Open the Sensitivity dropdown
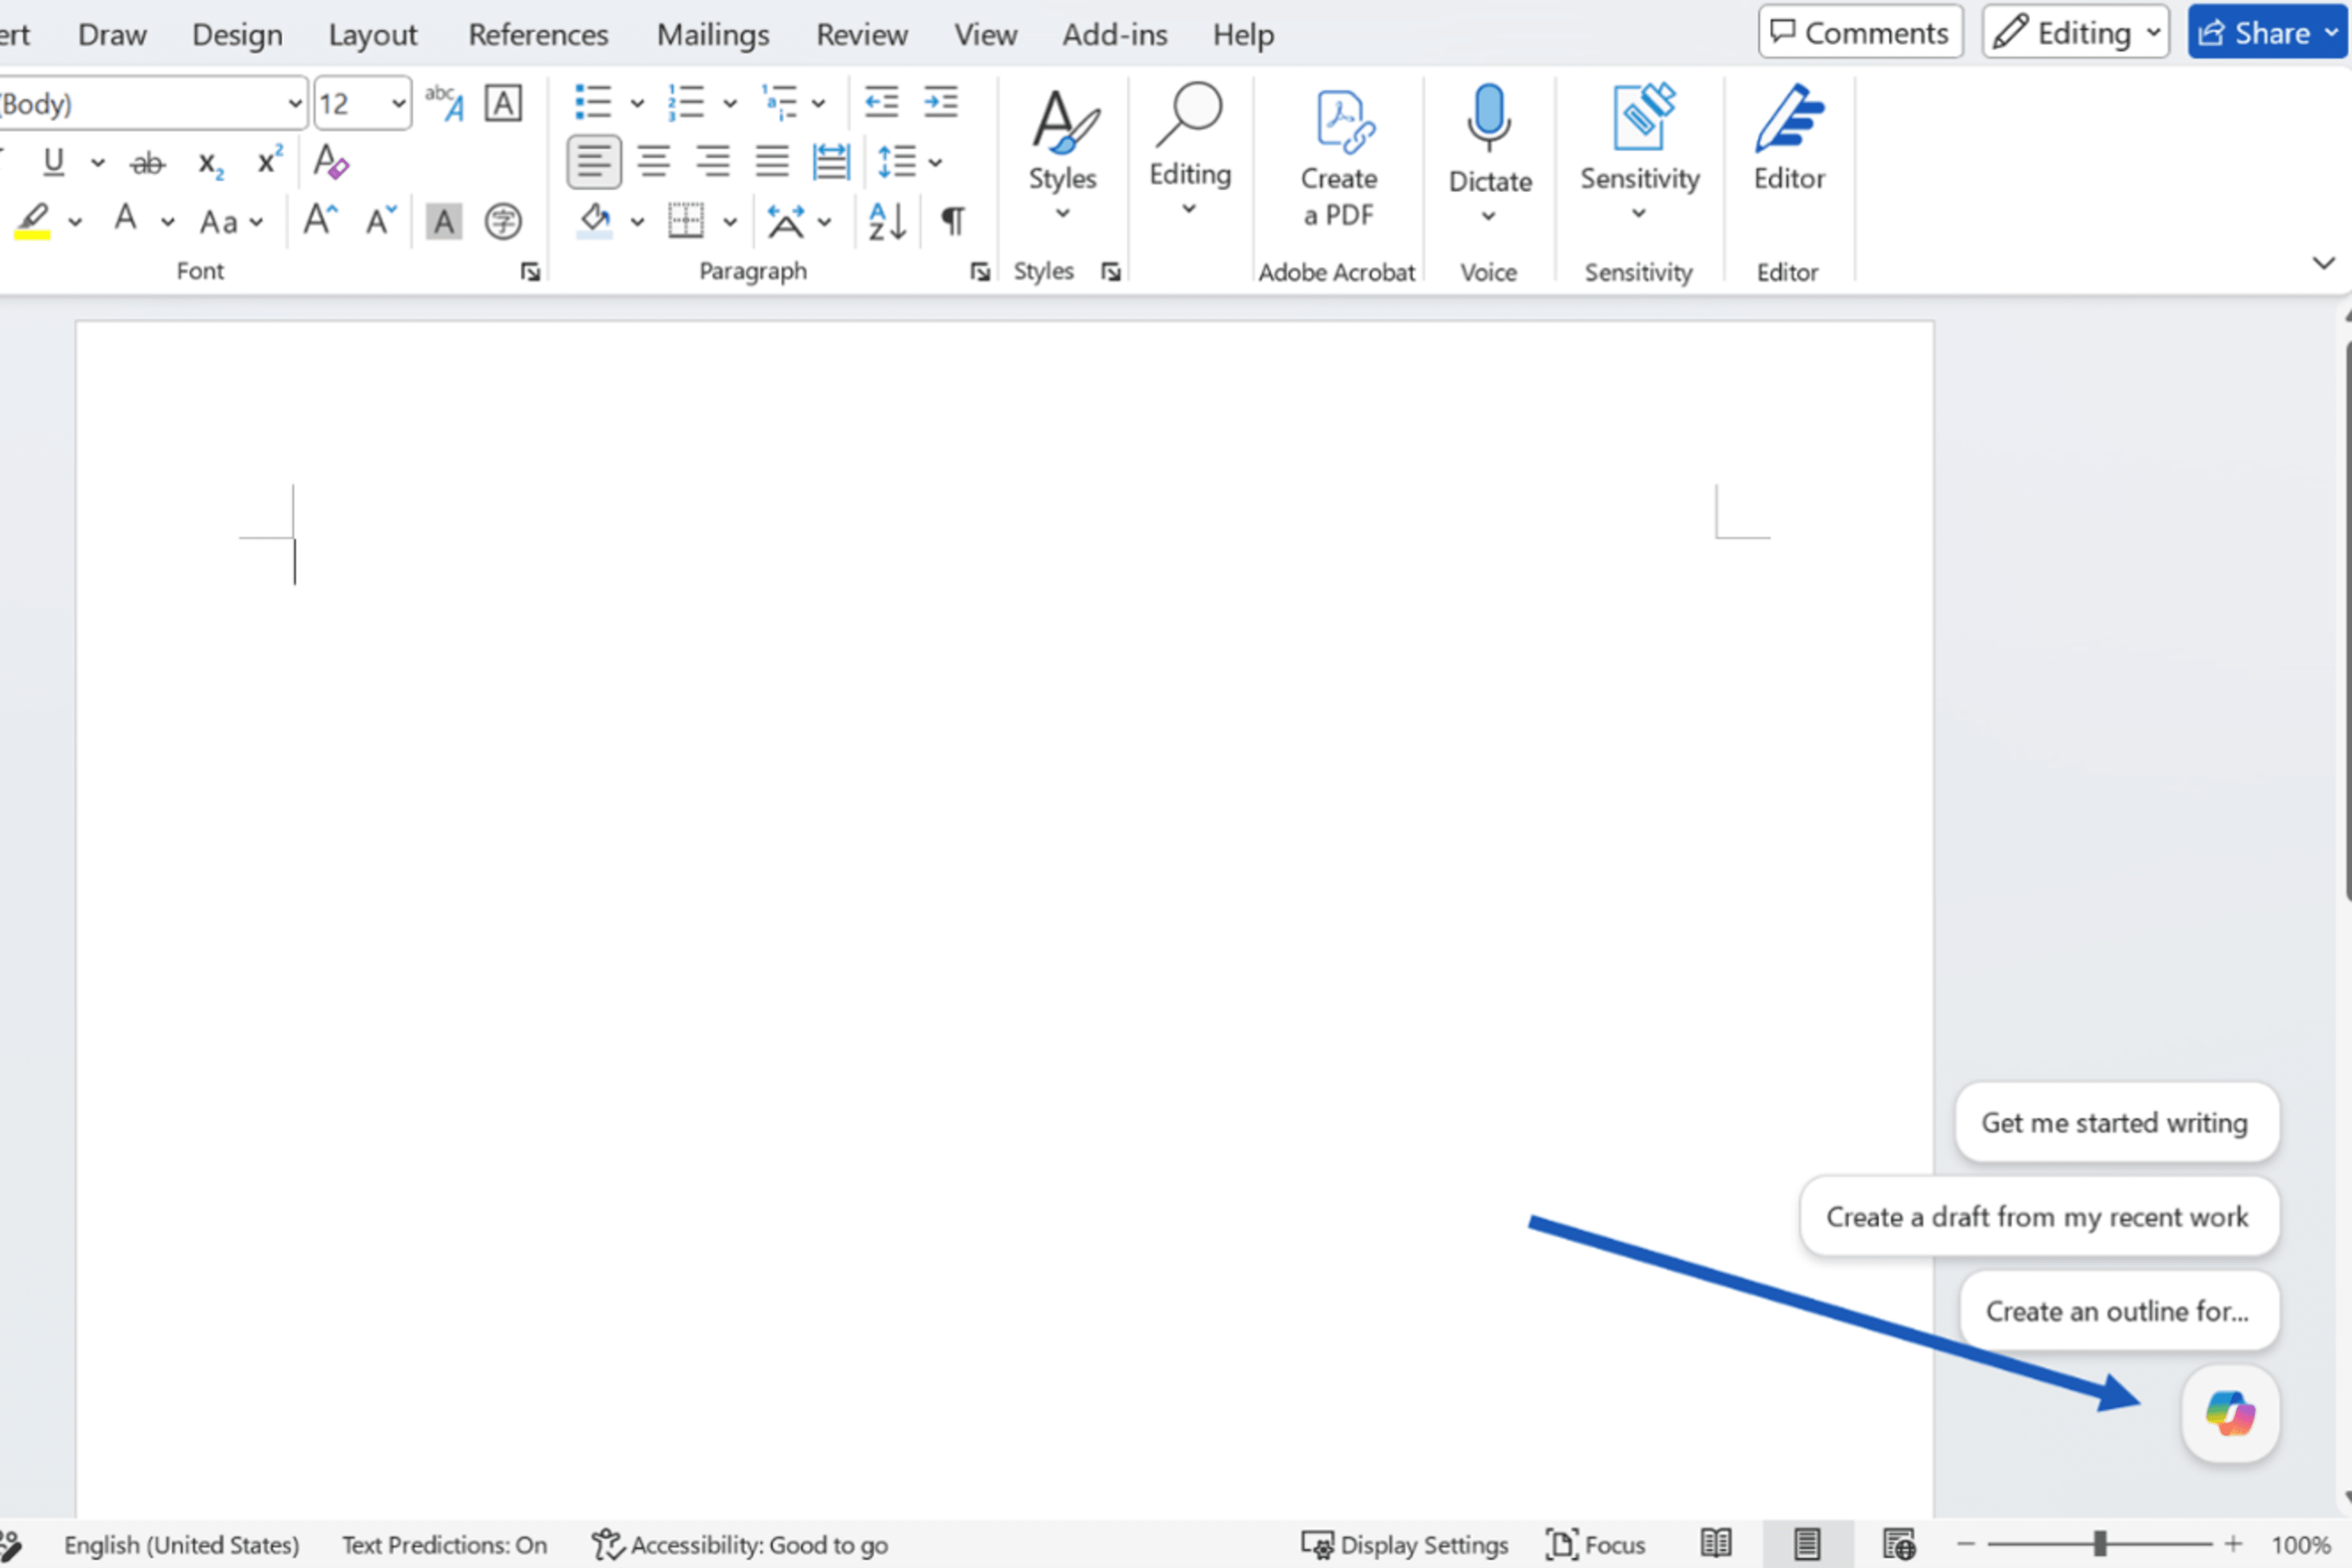Viewport: 2352px width, 1568px height. point(1639,213)
